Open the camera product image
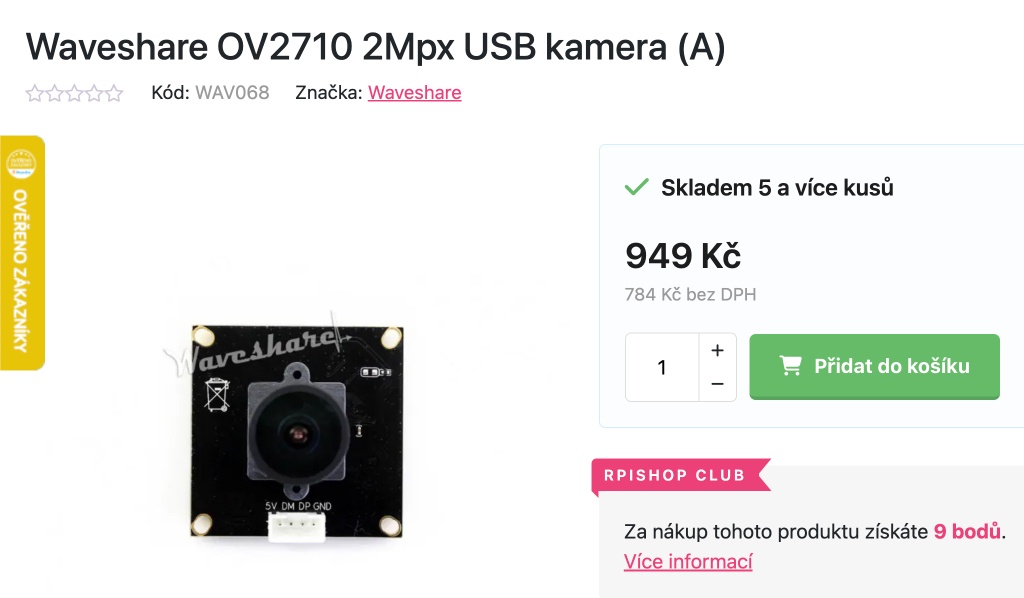Image resolution: width=1024 pixels, height=598 pixels. click(297, 431)
